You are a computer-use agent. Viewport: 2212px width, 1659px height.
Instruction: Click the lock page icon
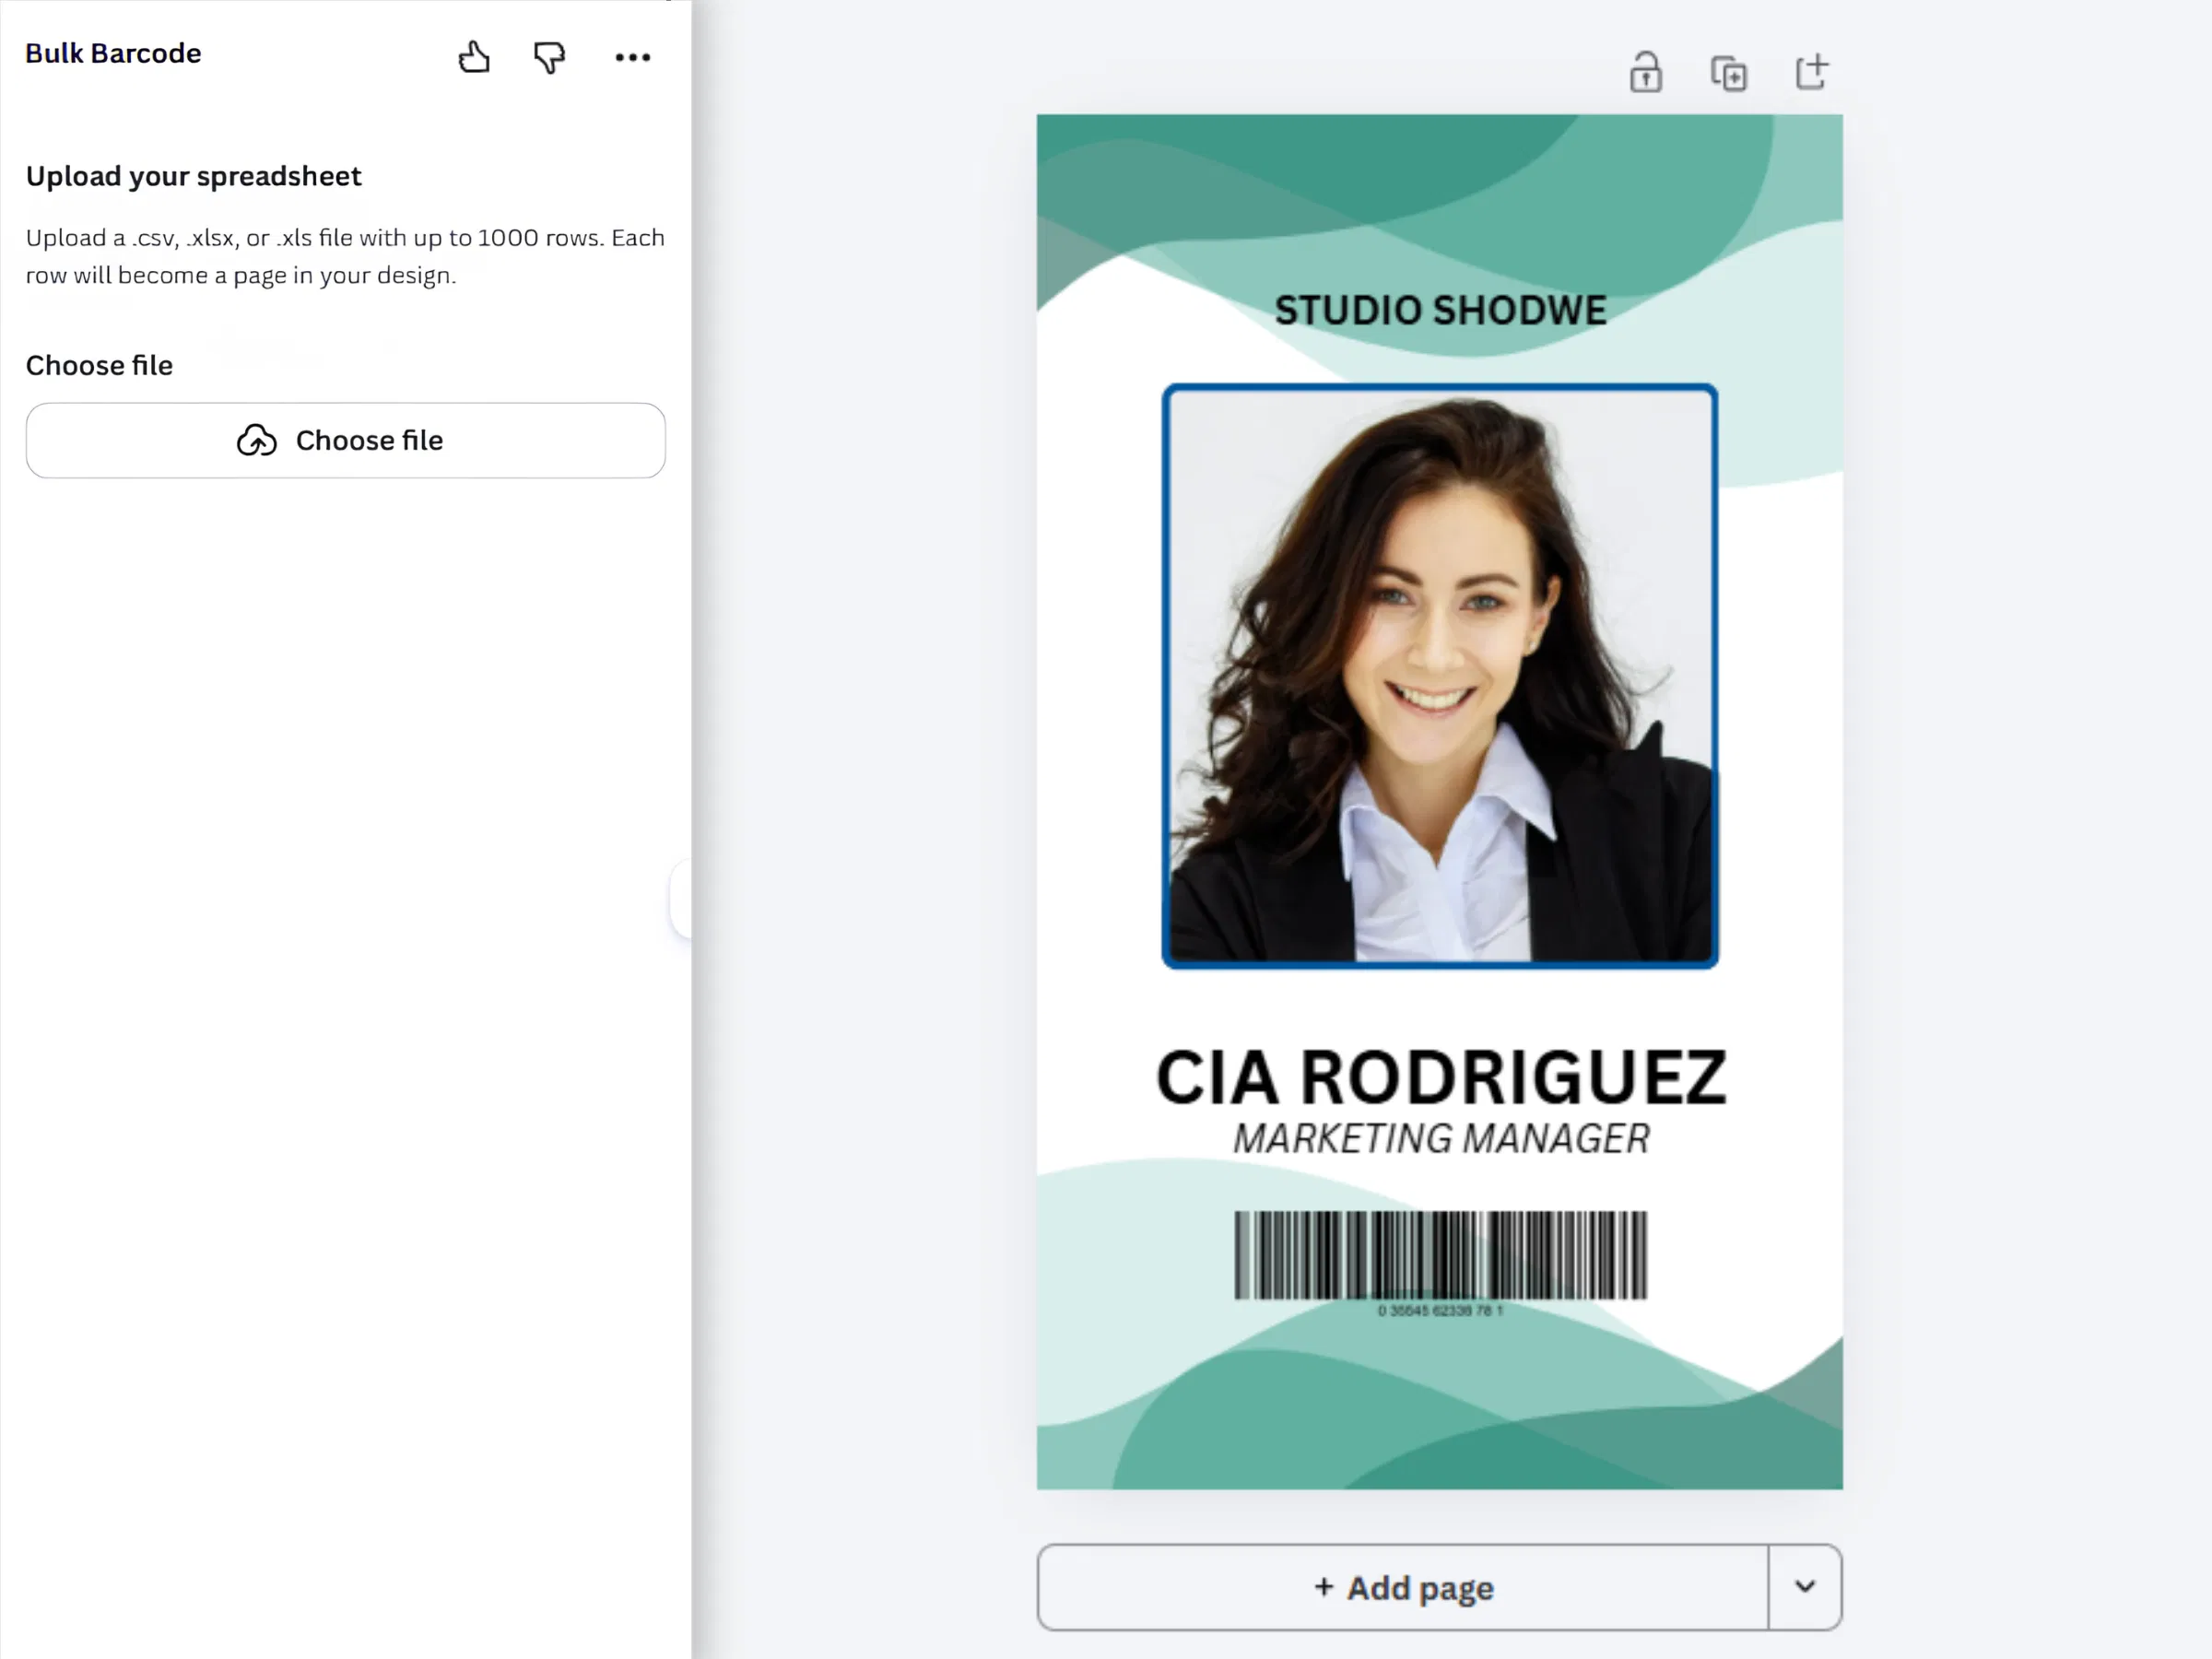coord(1646,73)
